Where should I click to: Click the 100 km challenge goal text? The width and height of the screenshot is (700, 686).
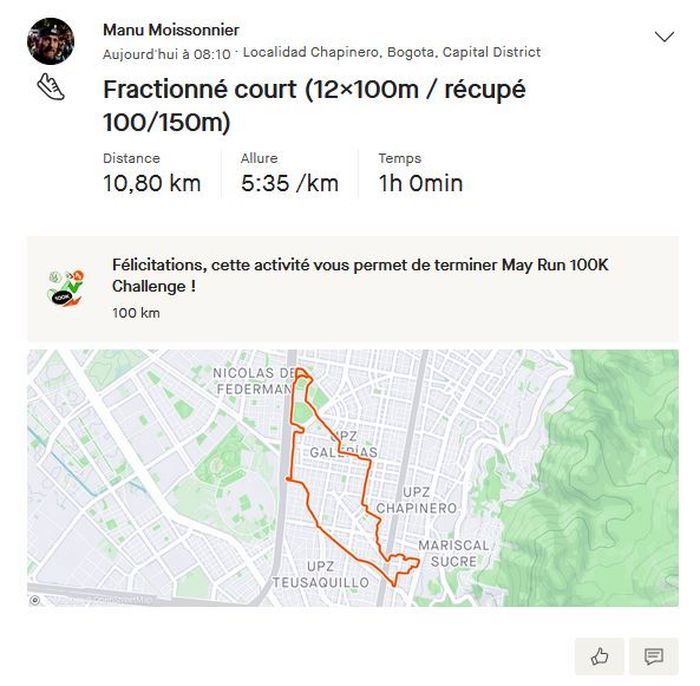click(136, 313)
